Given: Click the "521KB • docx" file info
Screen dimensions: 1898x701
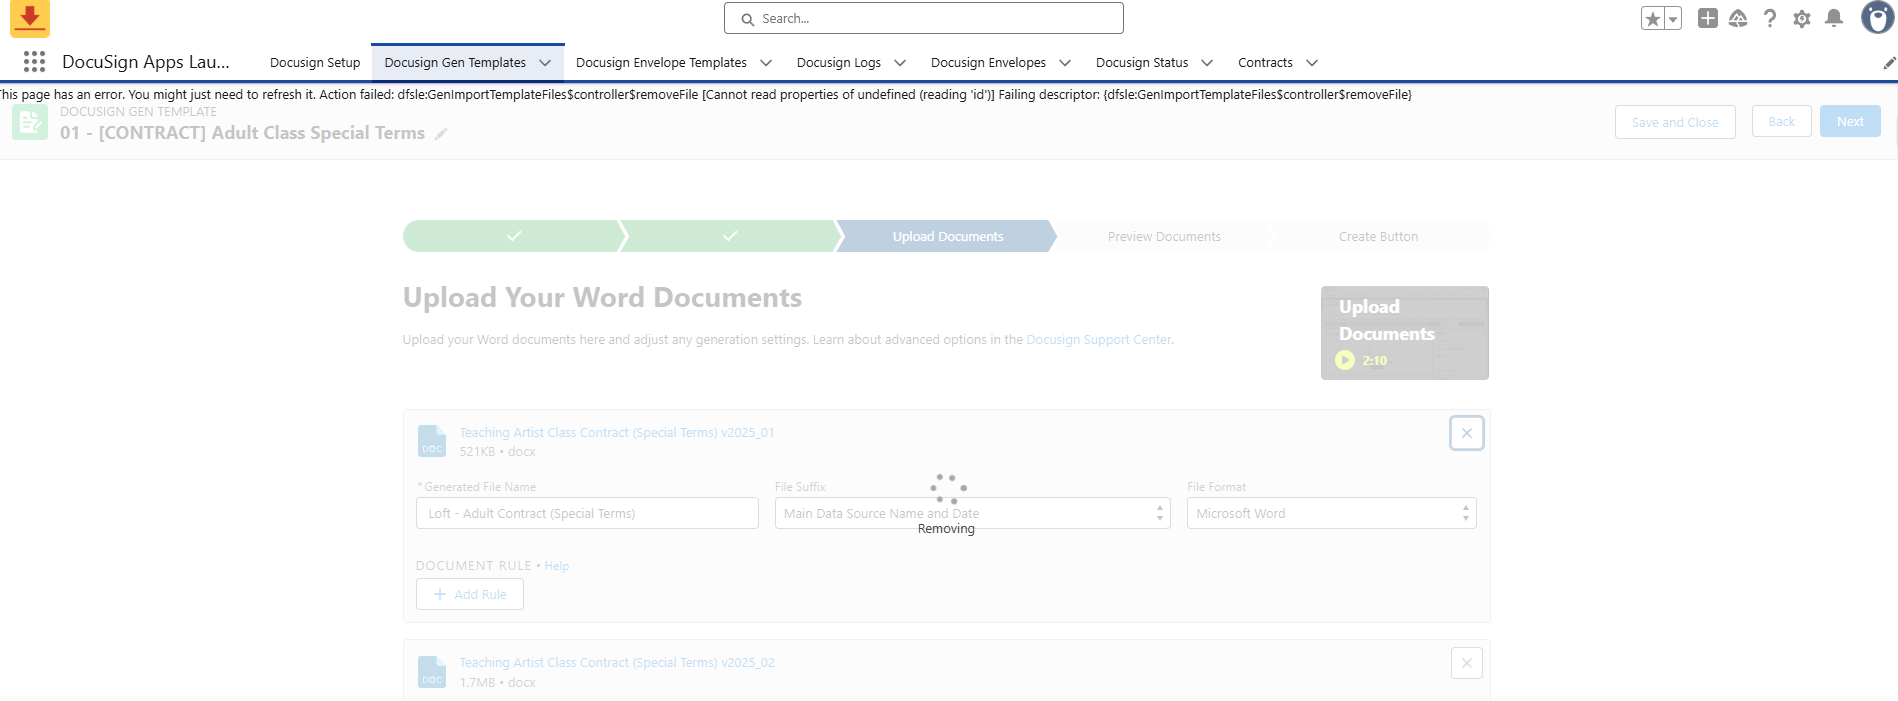Looking at the screenshot, I should point(497,452).
